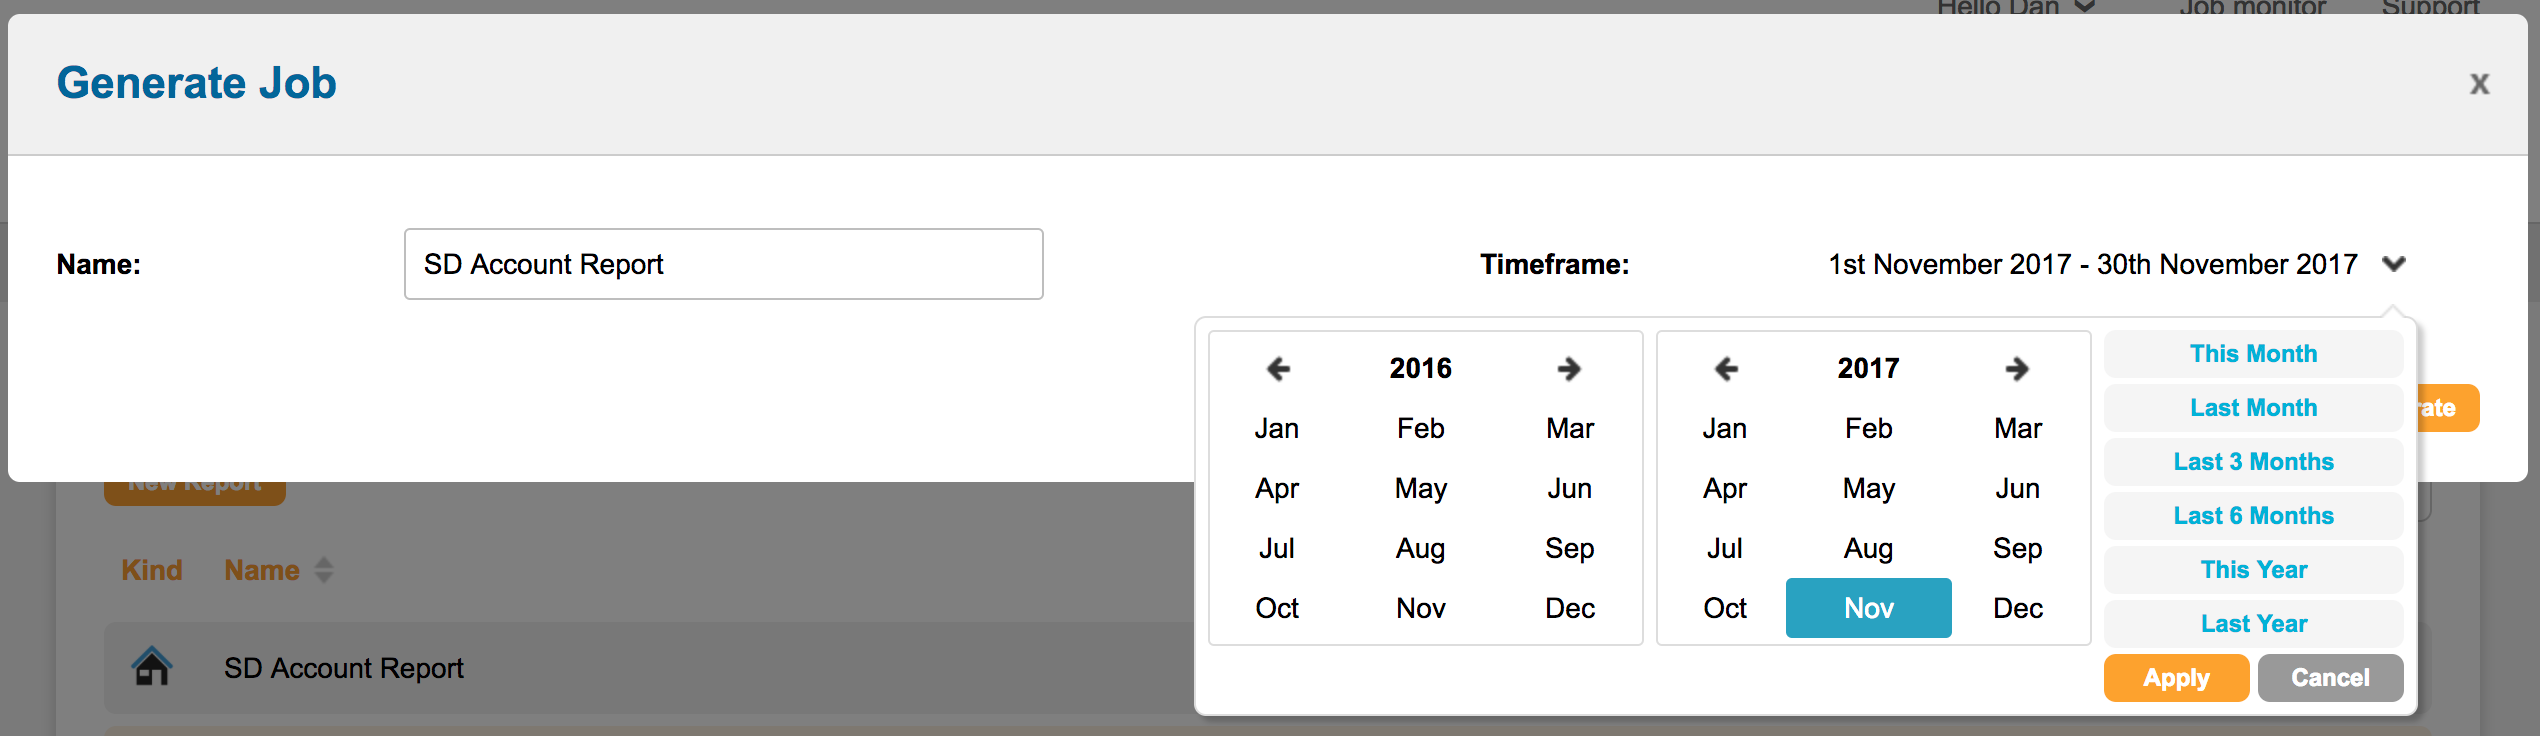Go to next year in 2016 calendar

[1569, 369]
